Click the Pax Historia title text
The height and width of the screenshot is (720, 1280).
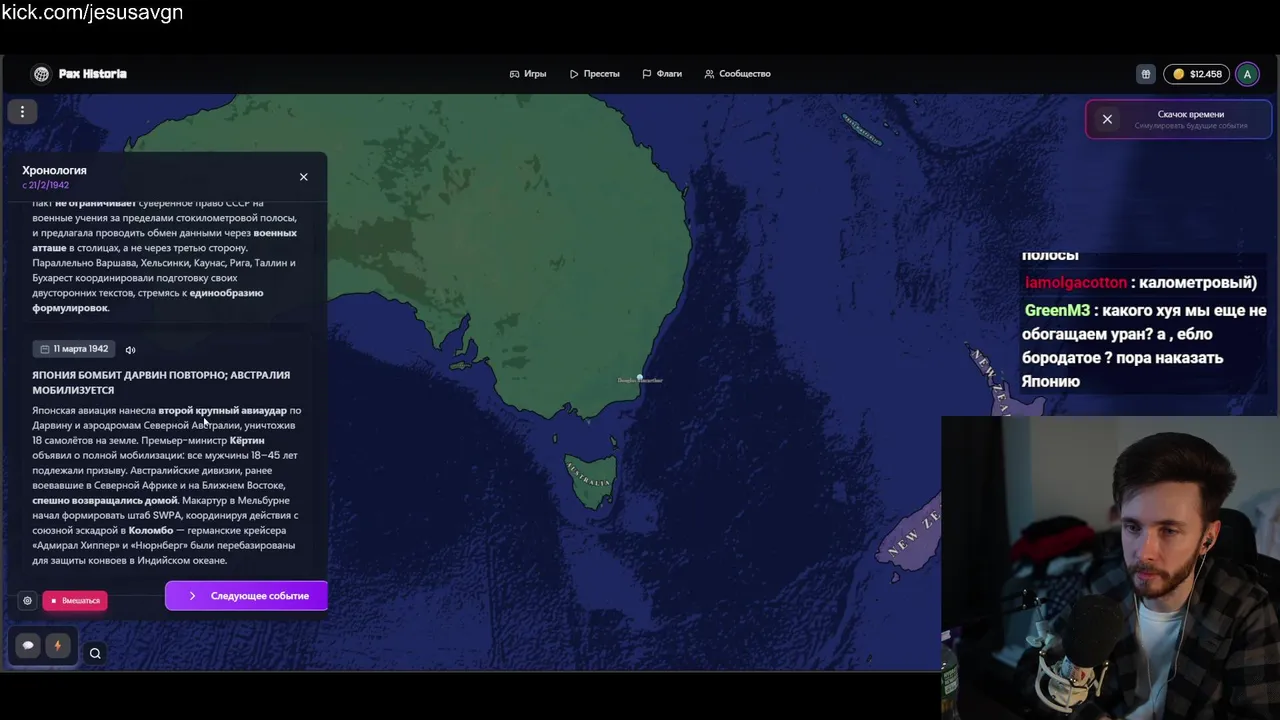[93, 74]
